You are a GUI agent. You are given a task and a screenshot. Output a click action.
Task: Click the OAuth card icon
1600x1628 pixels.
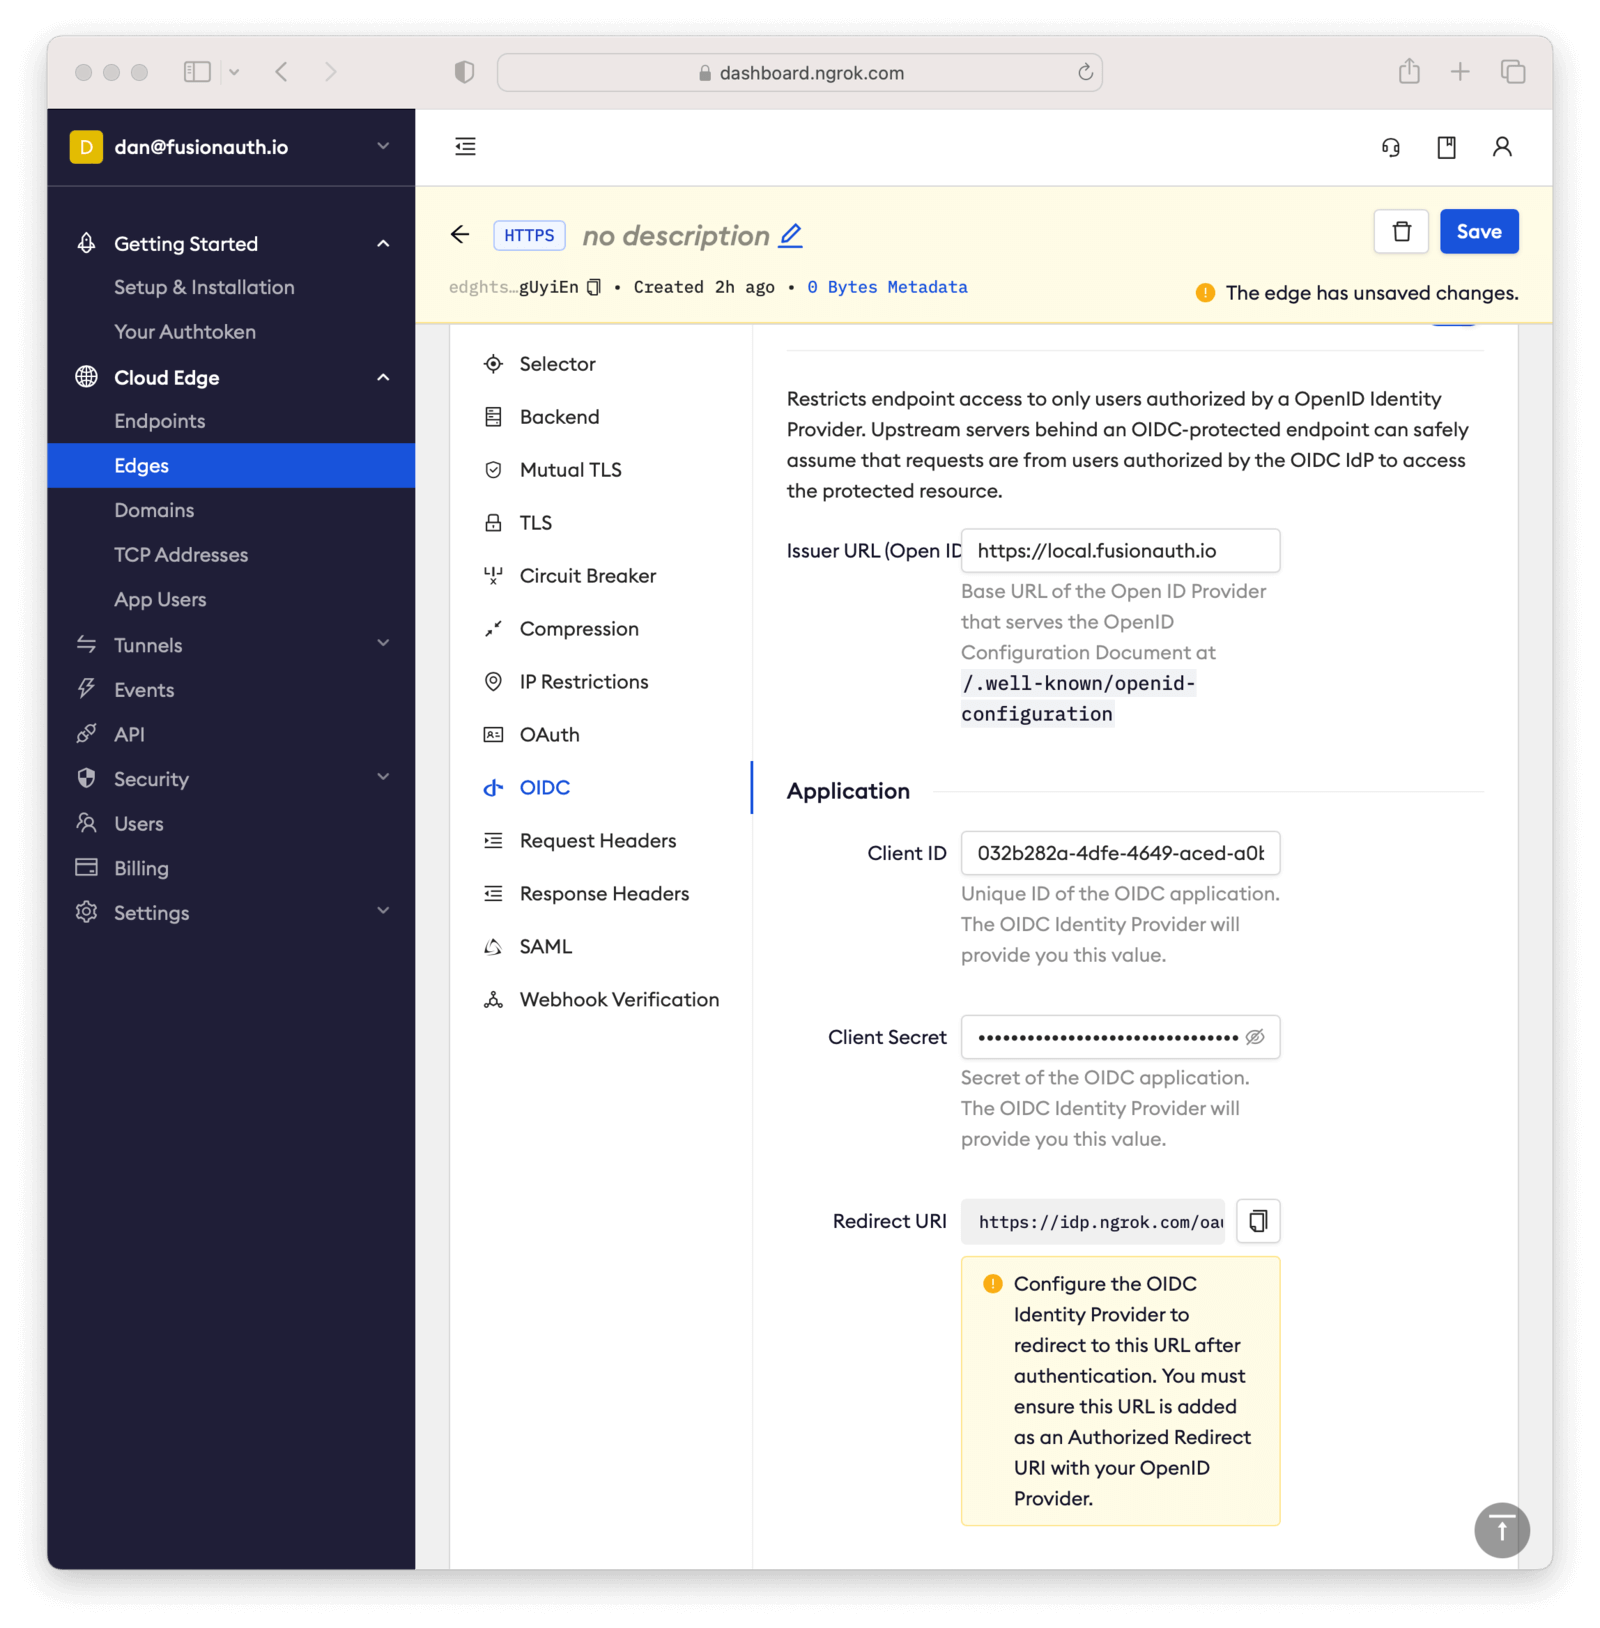tap(493, 735)
